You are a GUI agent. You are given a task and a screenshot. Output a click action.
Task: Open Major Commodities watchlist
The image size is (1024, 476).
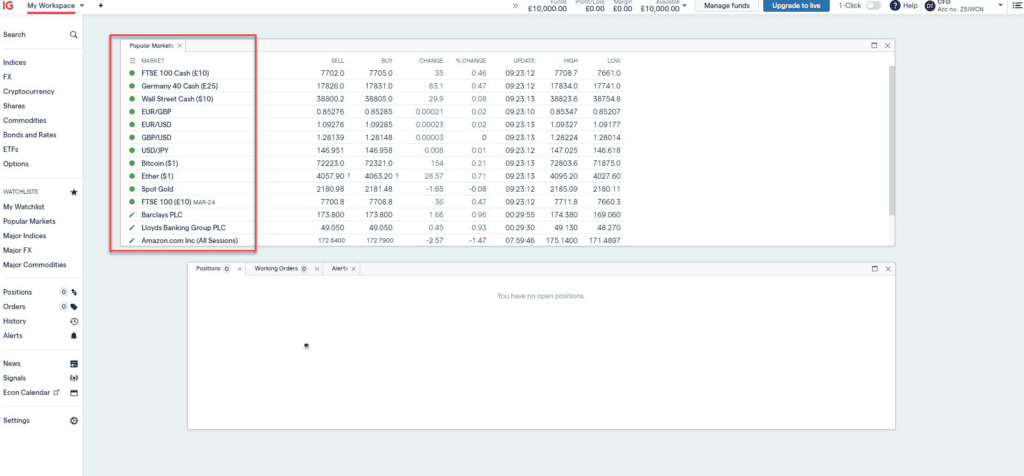coord(35,264)
